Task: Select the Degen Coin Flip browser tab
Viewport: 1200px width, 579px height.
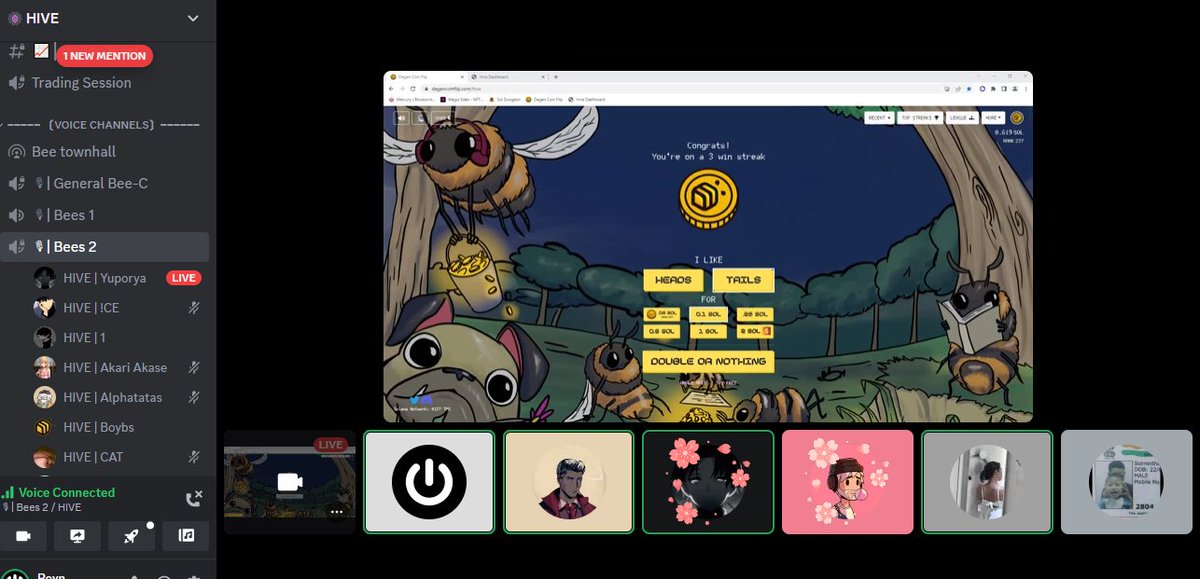Action: tap(426, 76)
